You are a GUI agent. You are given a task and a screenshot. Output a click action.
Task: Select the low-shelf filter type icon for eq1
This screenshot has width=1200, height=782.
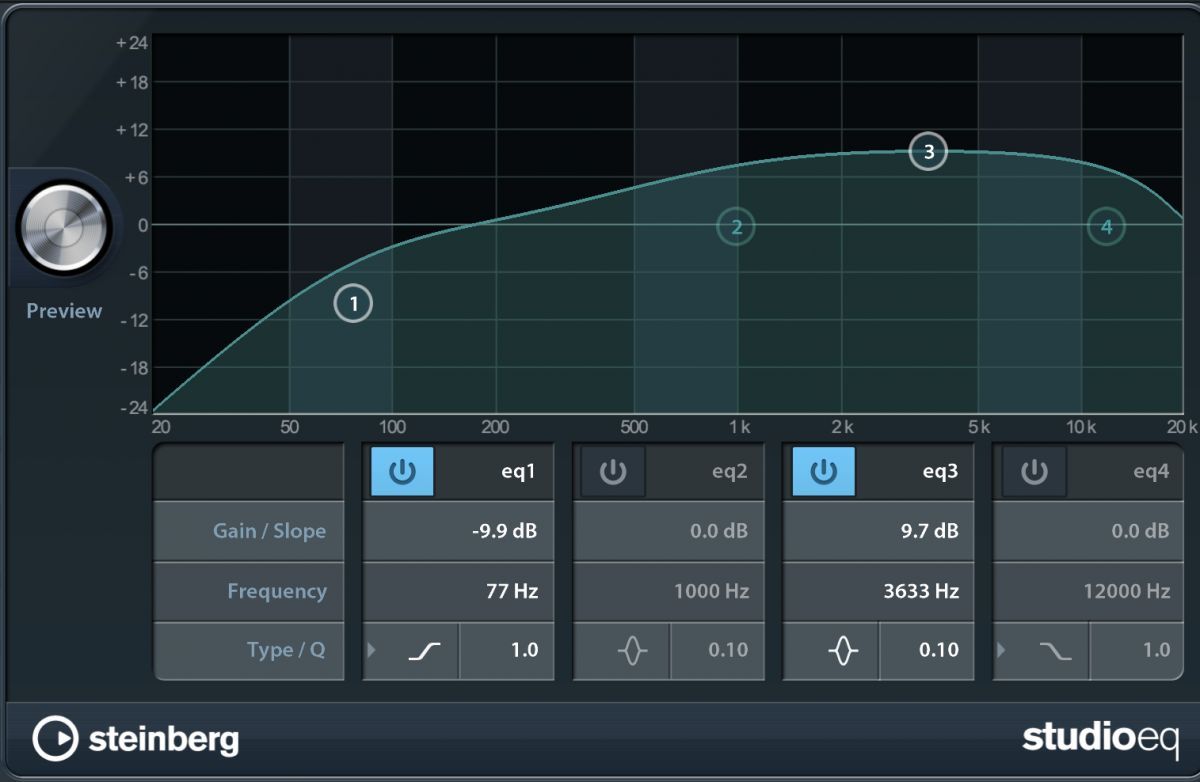(425, 650)
